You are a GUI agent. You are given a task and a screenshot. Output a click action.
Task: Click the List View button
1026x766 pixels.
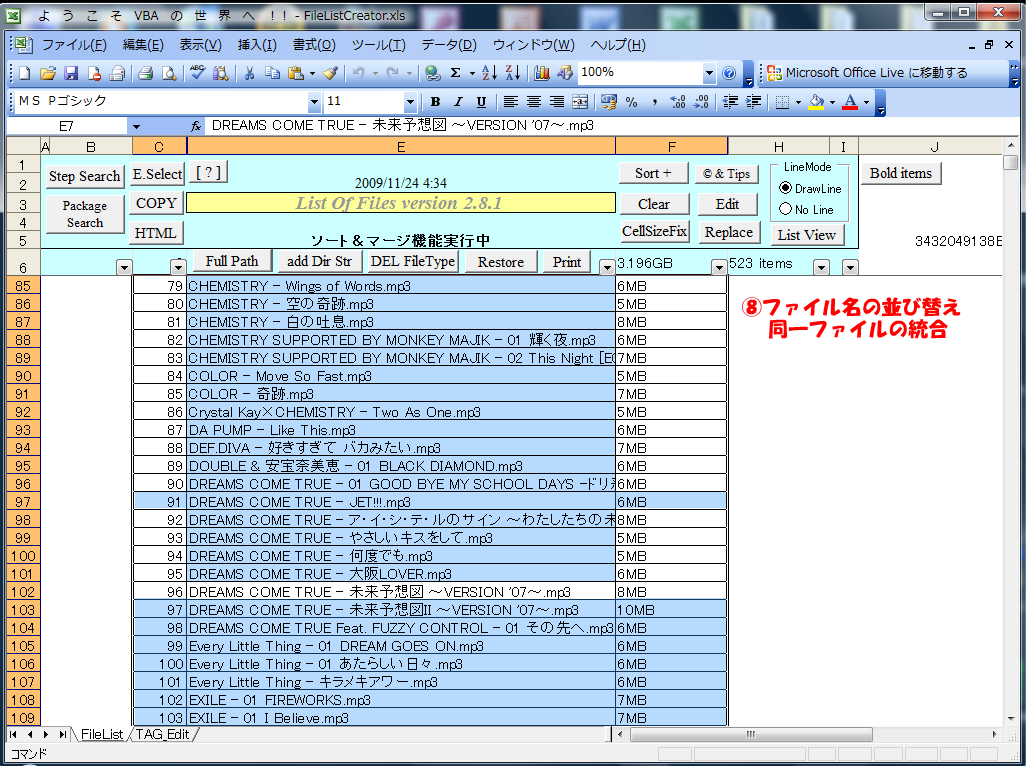806,235
